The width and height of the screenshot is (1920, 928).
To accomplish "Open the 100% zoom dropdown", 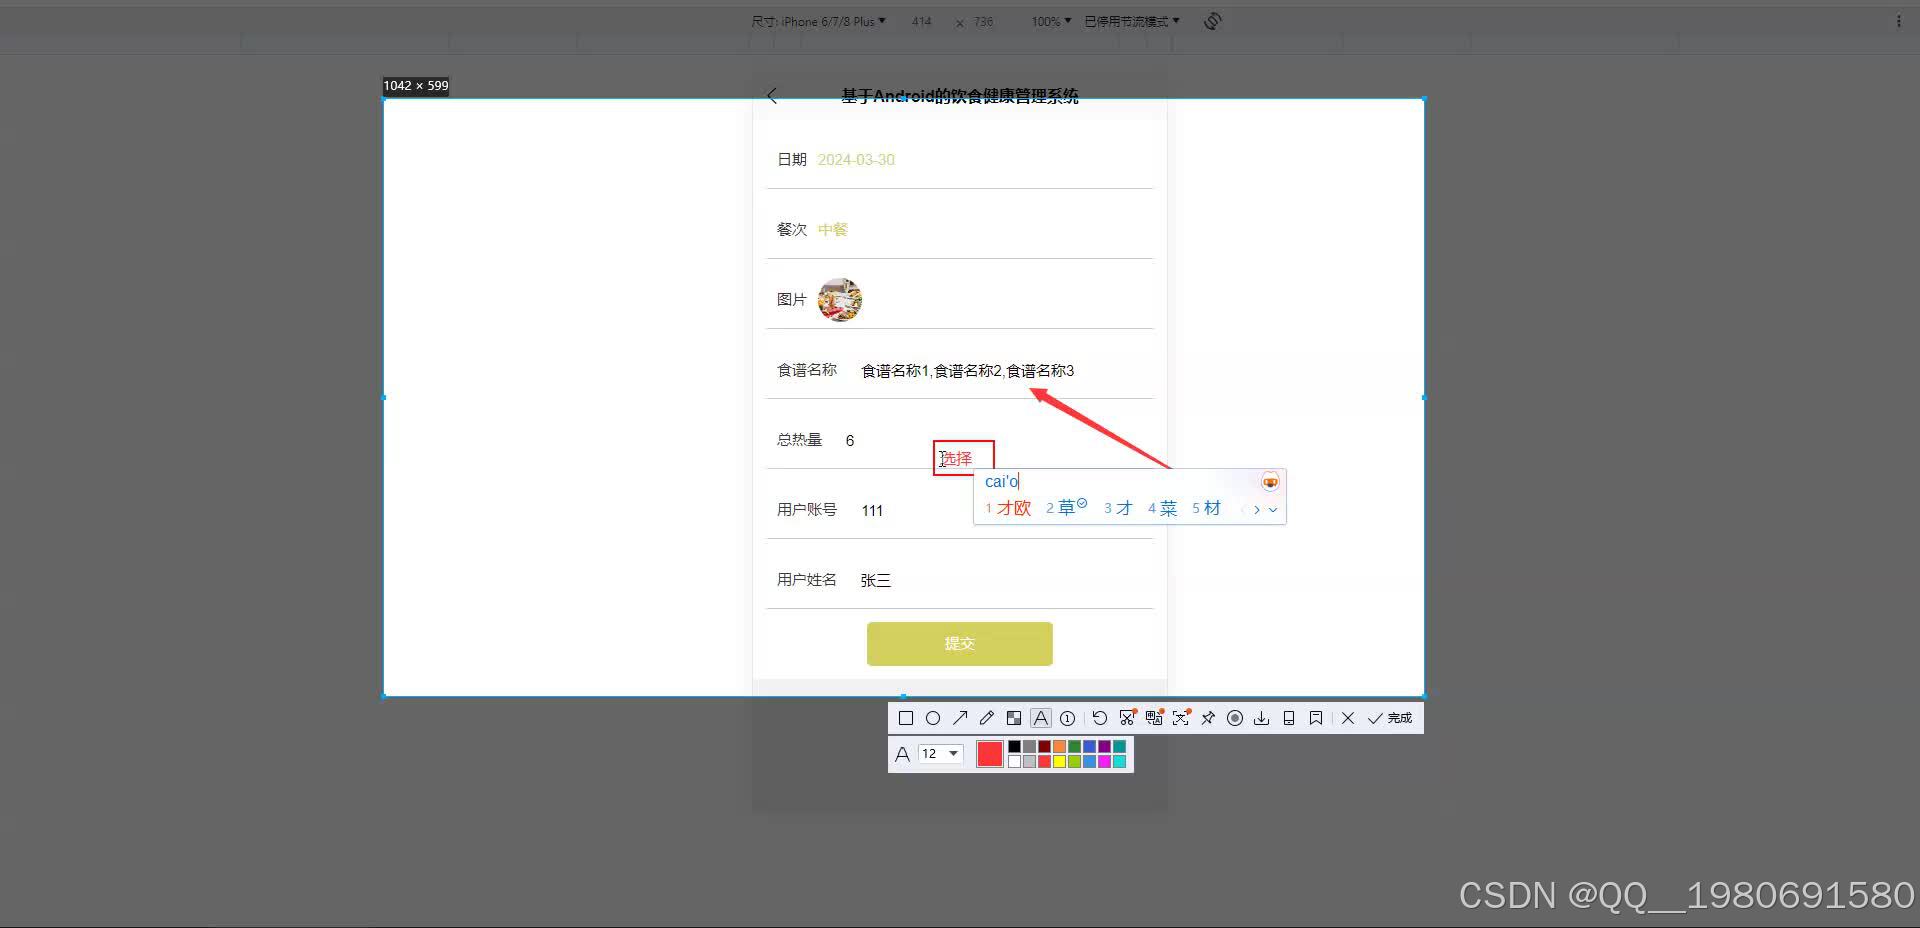I will pyautogui.click(x=1051, y=21).
